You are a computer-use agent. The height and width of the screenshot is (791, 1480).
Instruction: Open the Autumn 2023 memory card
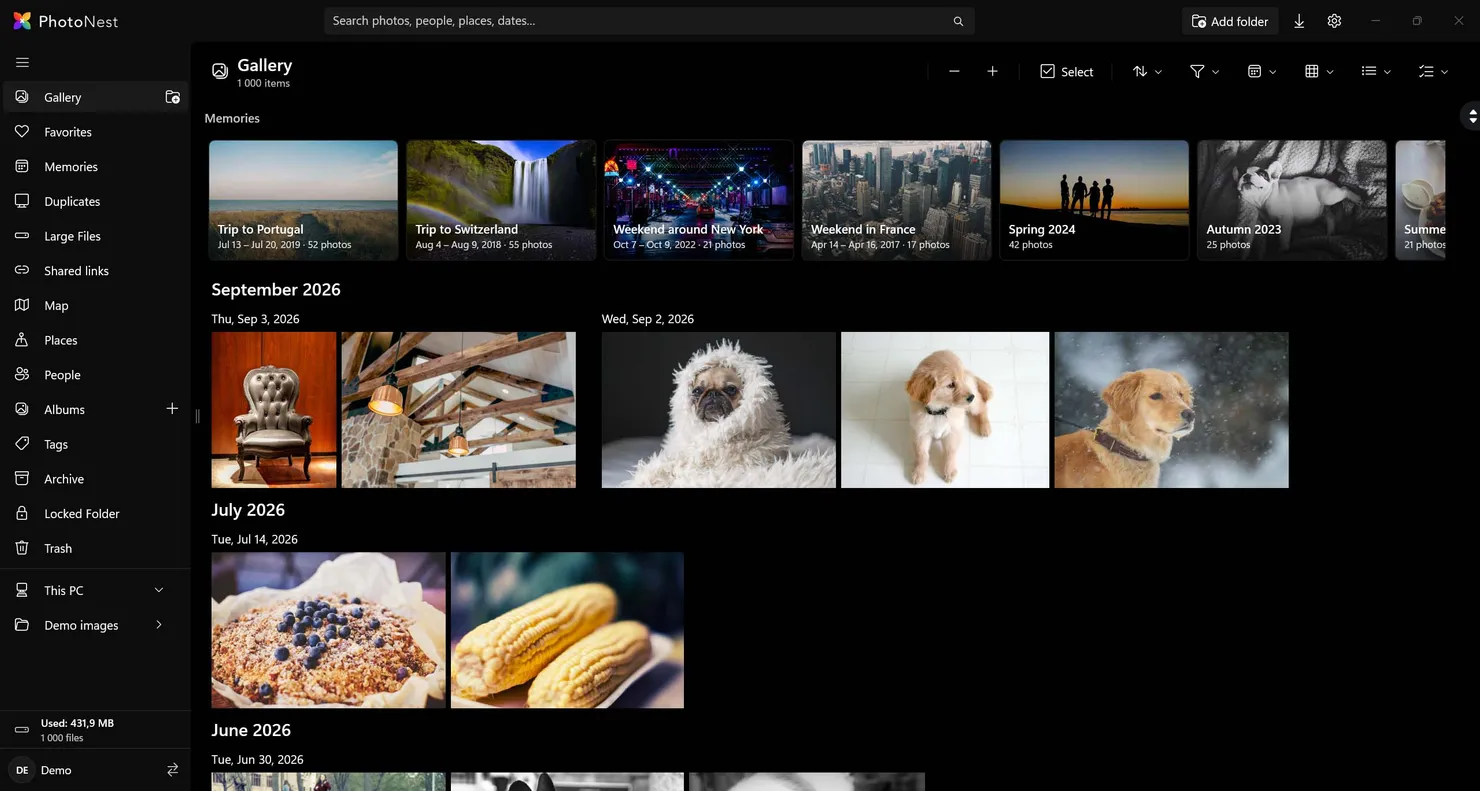tap(1292, 200)
